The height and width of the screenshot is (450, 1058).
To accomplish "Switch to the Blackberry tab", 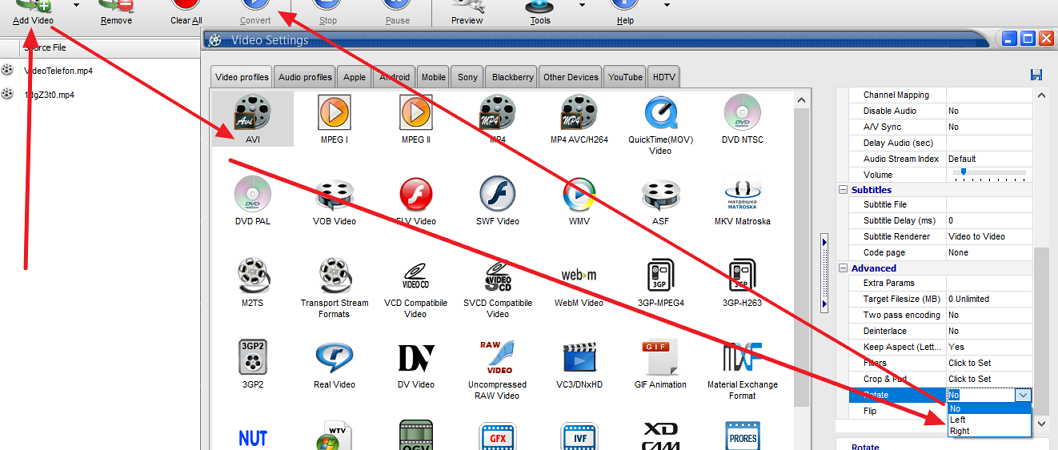I will coord(513,77).
